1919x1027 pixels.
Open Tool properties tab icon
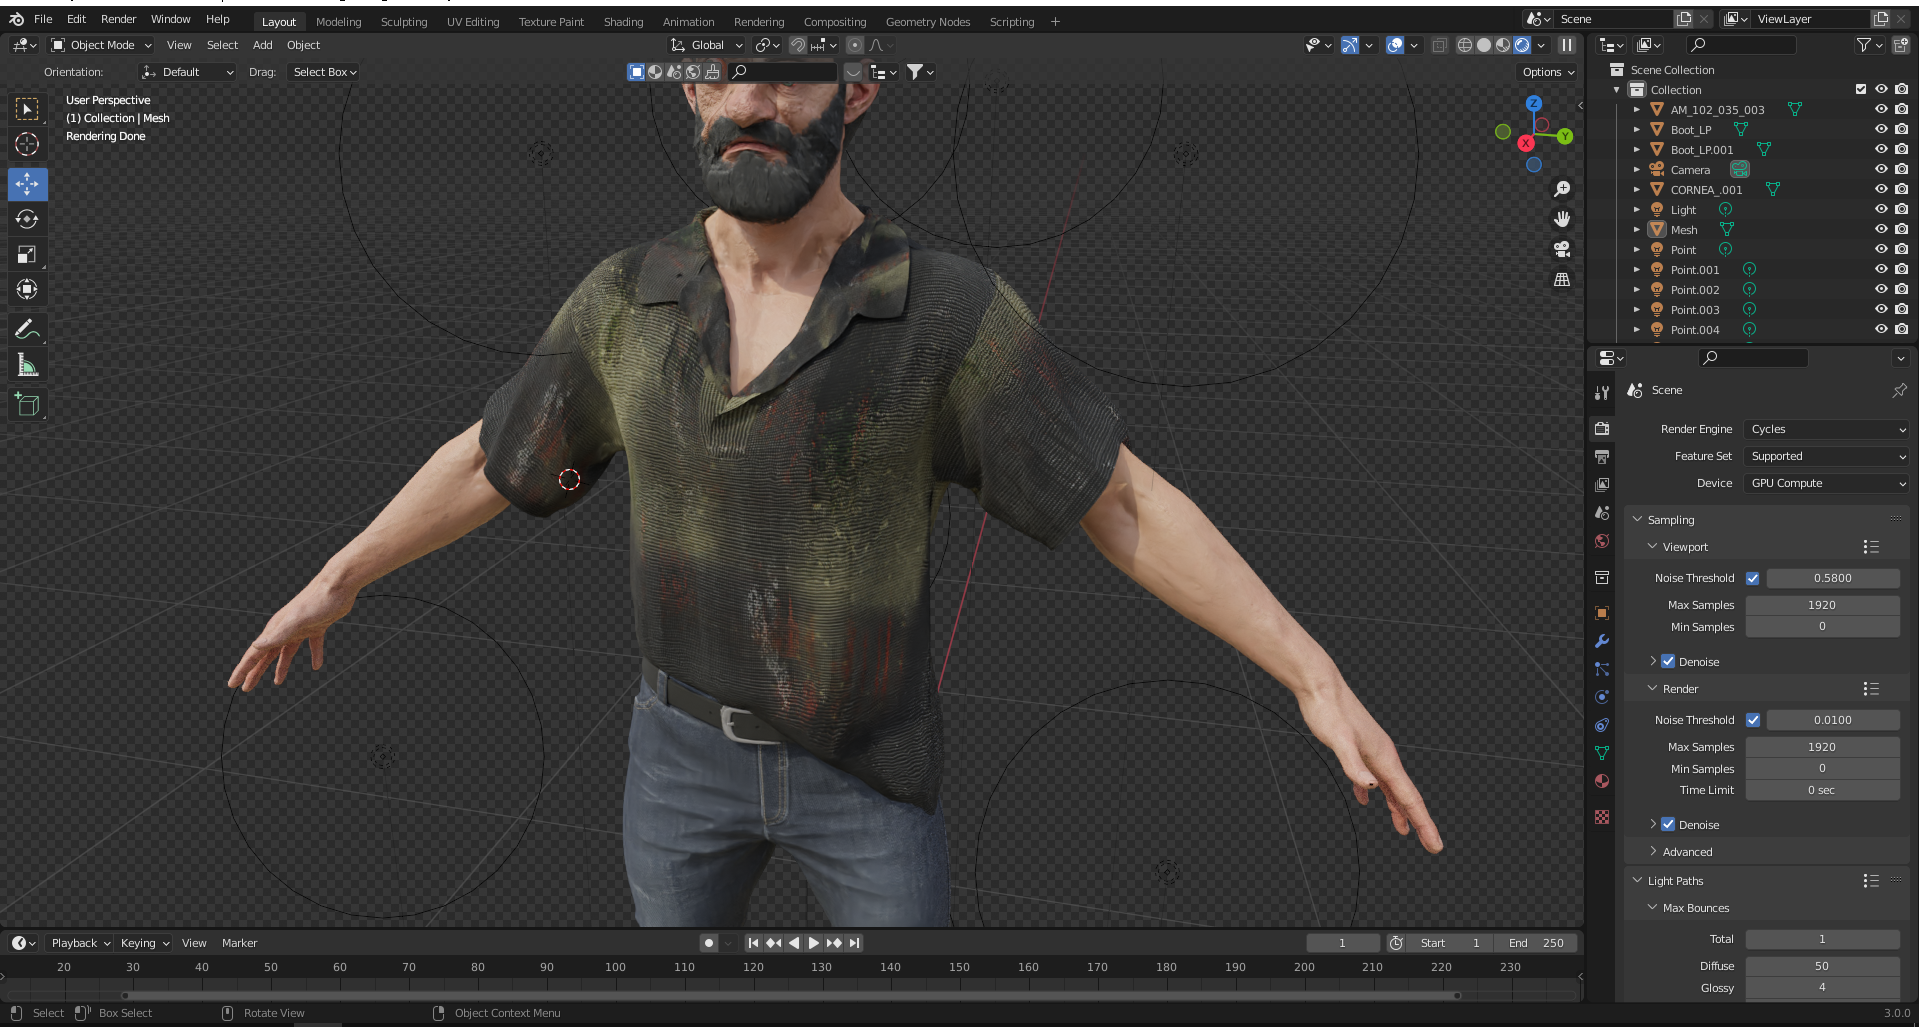point(1602,393)
